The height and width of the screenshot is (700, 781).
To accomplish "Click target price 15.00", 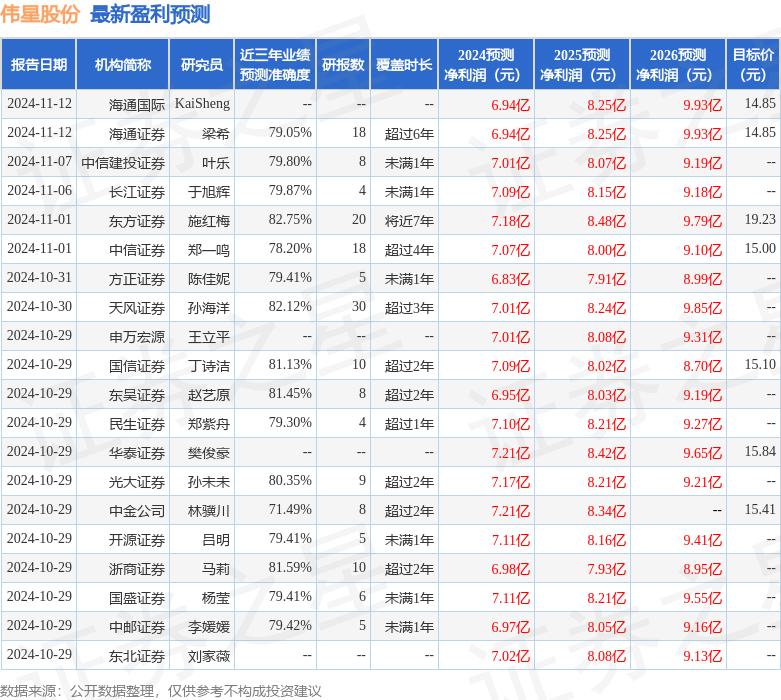I will coord(760,248).
